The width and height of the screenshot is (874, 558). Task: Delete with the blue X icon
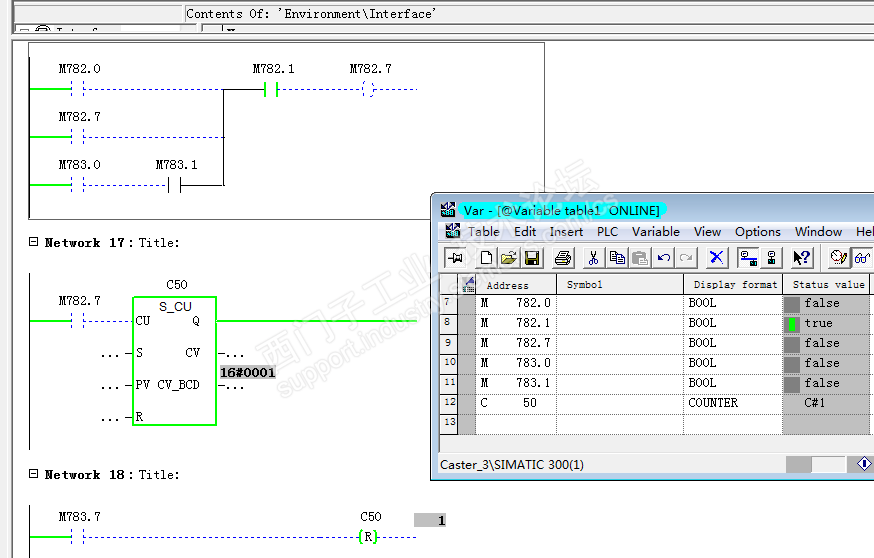click(x=716, y=258)
